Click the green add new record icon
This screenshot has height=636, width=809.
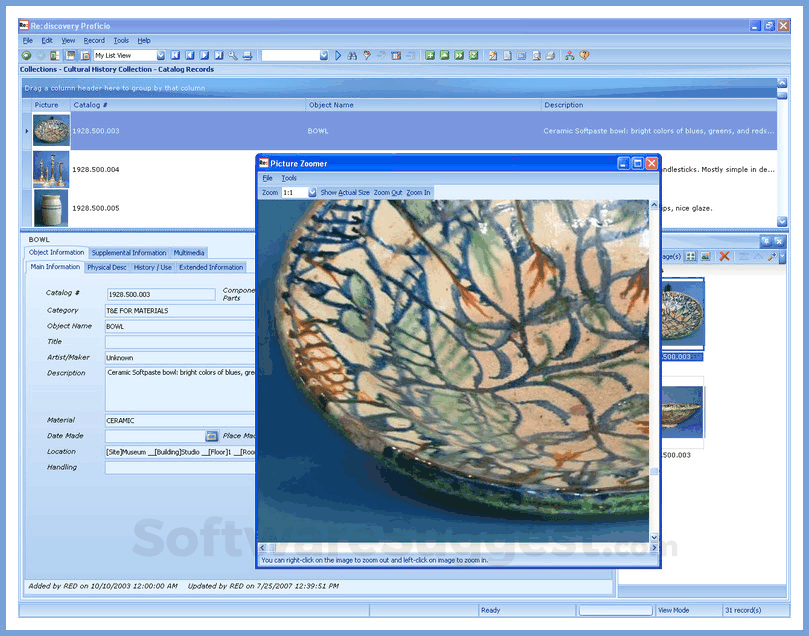point(429,56)
